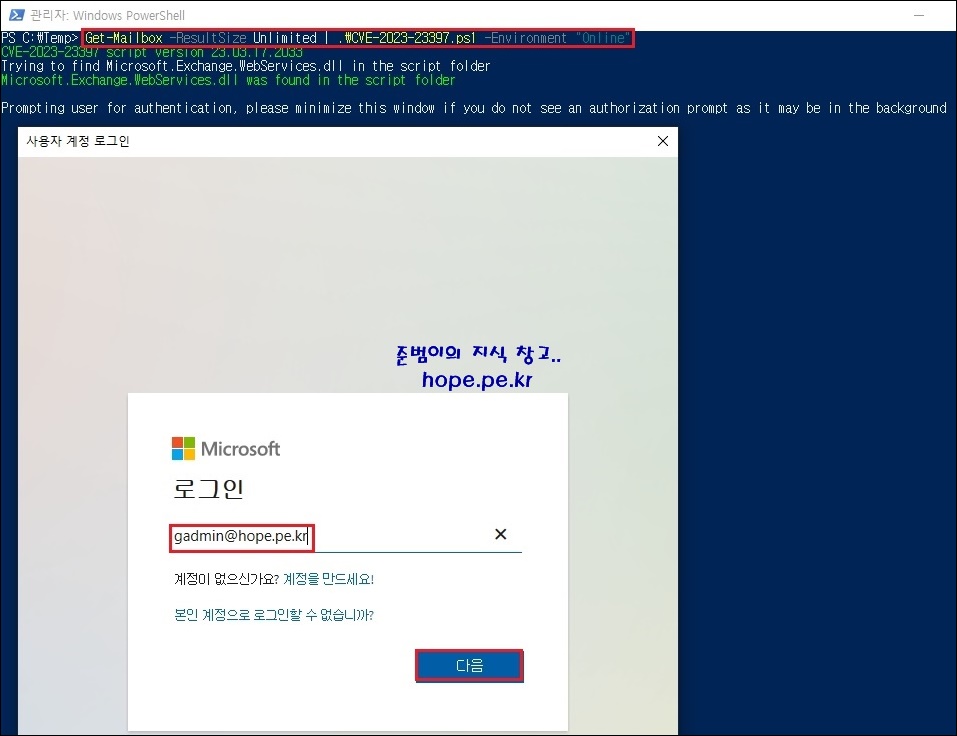957x736 pixels.
Task: Click 'Trying to find Microsoft.Exchange.WebServices.dll' output line
Action: (x=245, y=66)
